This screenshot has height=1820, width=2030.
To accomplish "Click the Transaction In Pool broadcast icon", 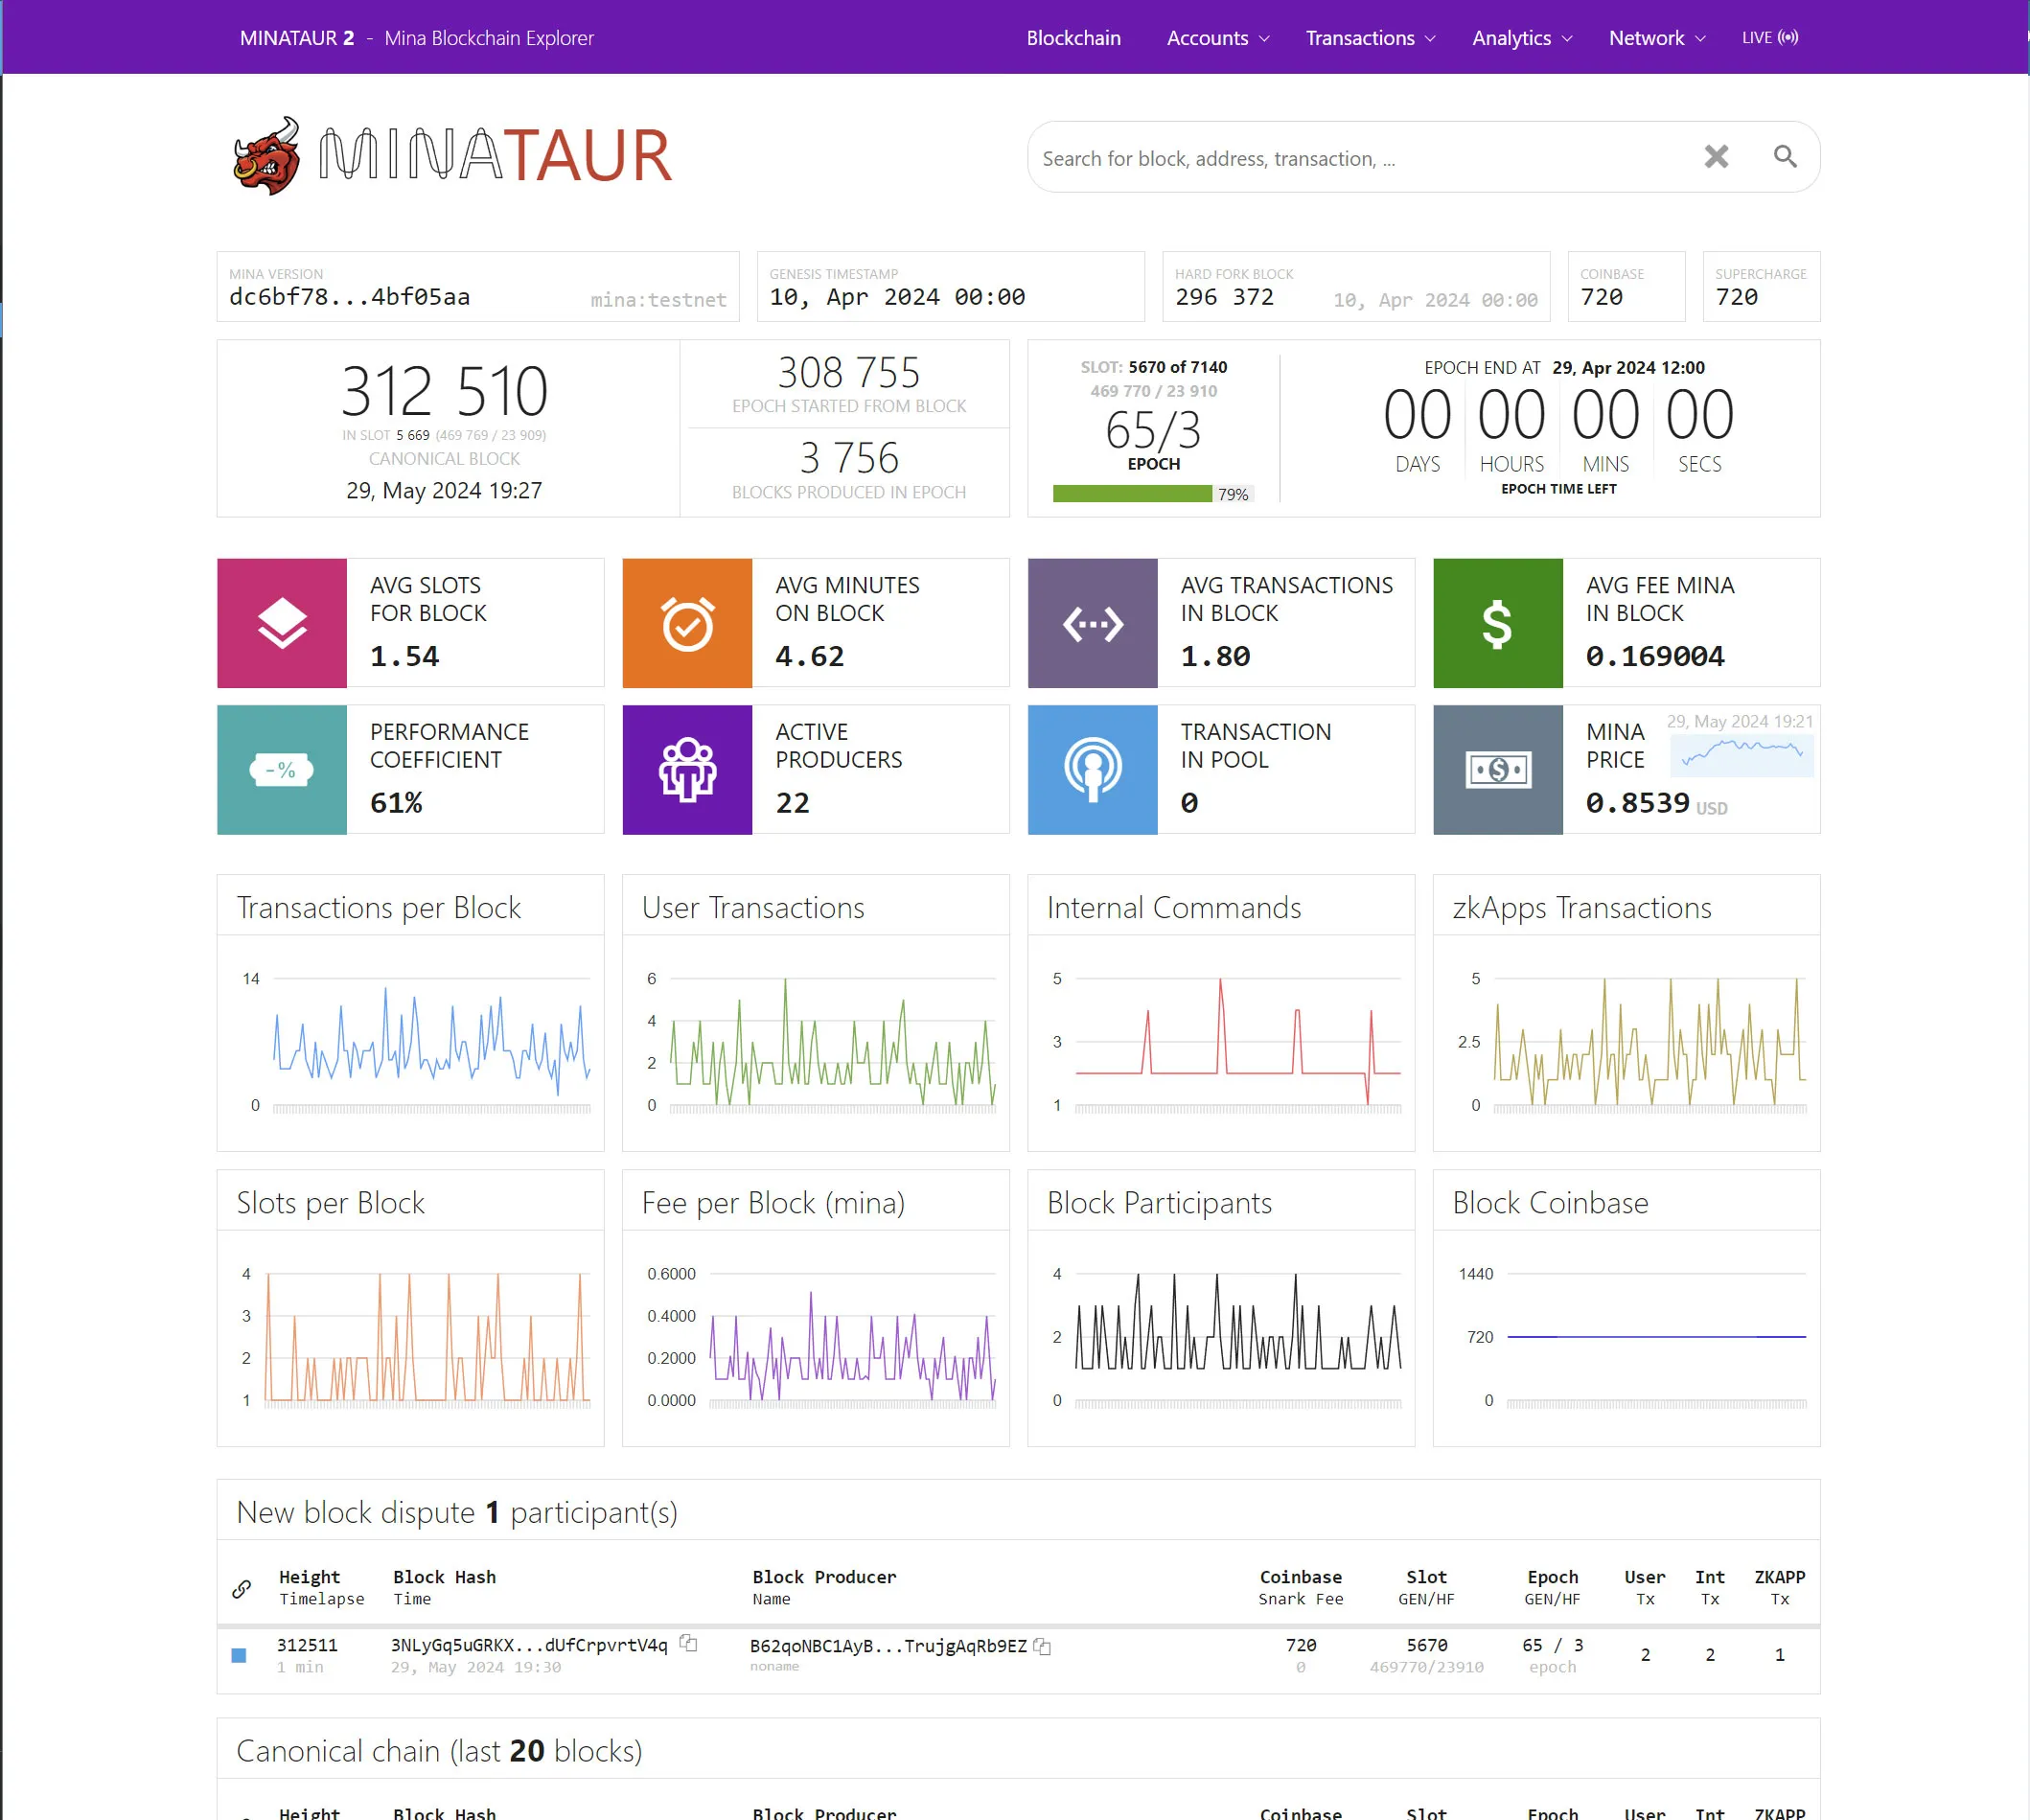I will coord(1092,769).
